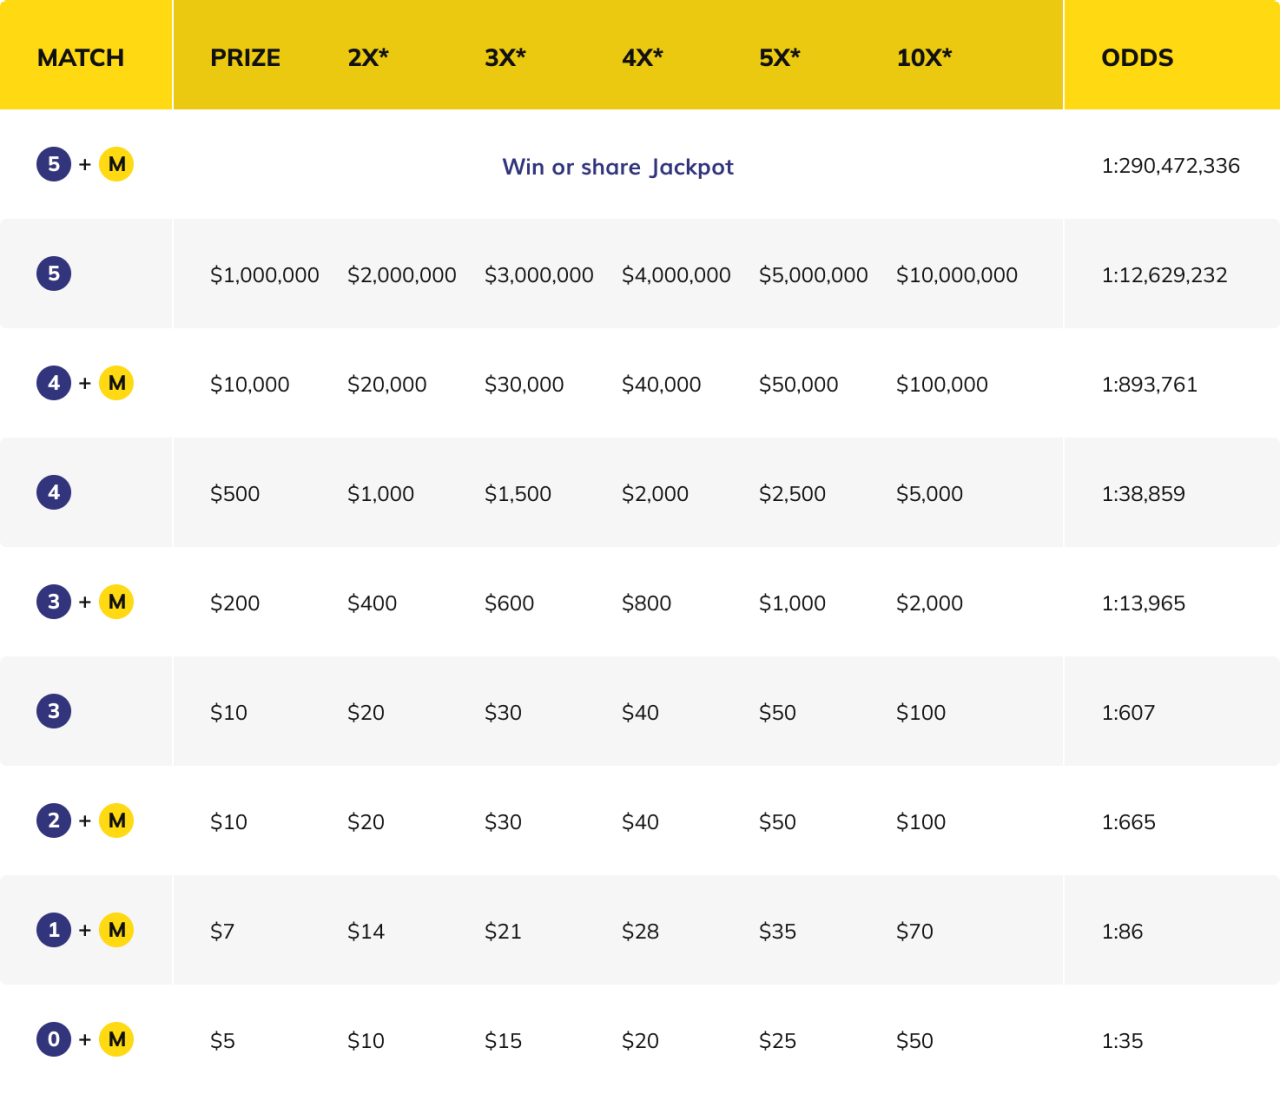
Task: Click the $28 cell
Action: (640, 932)
